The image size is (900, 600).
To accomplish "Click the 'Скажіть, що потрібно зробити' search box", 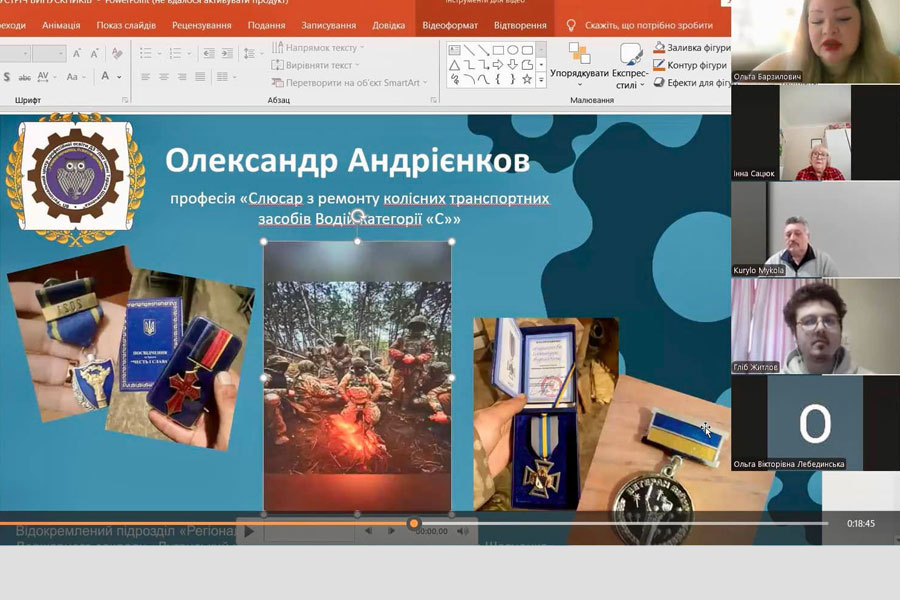I will [640, 25].
